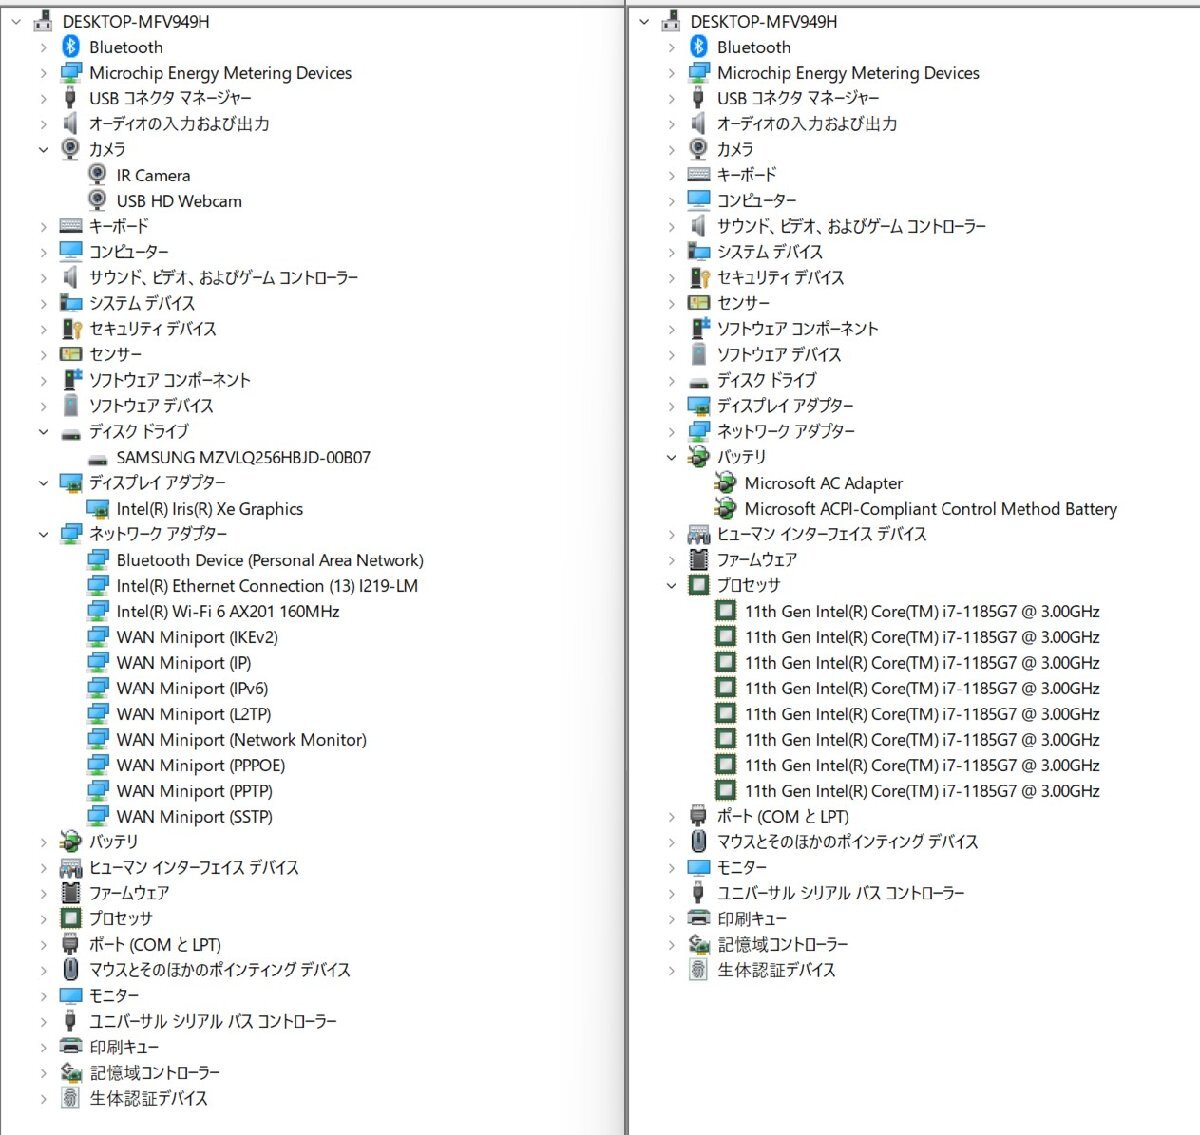Click the Wi-Fi 6 AX201 adapter icon
The width and height of the screenshot is (1200, 1135).
coord(97,612)
